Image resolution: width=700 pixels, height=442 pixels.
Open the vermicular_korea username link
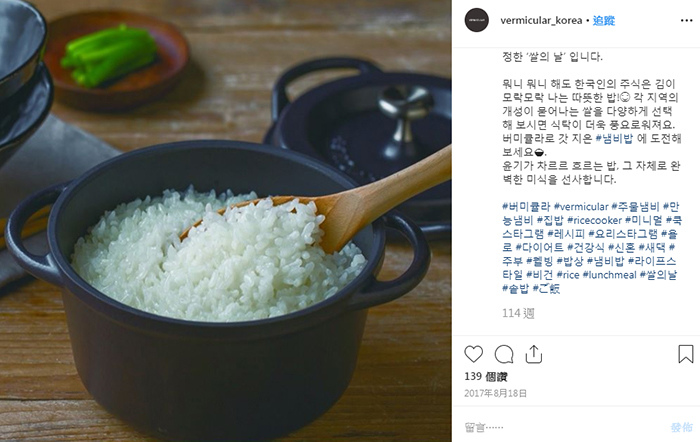click(541, 21)
